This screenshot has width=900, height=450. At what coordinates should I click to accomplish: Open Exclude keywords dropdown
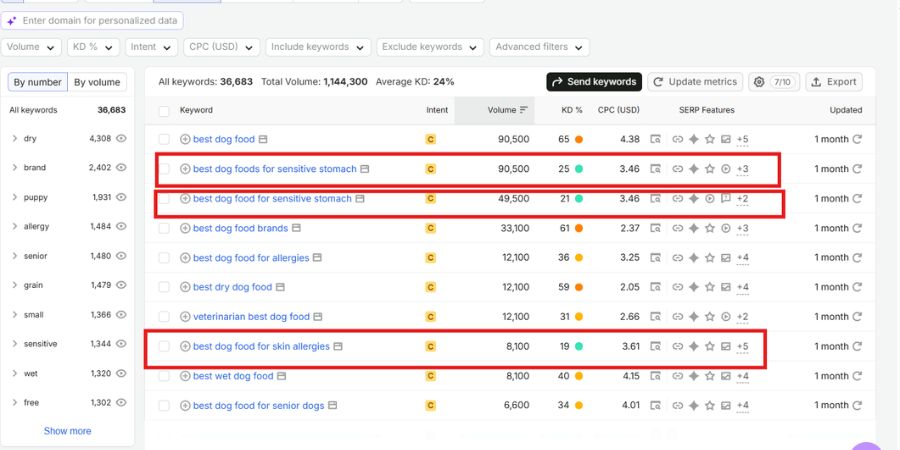tap(430, 47)
